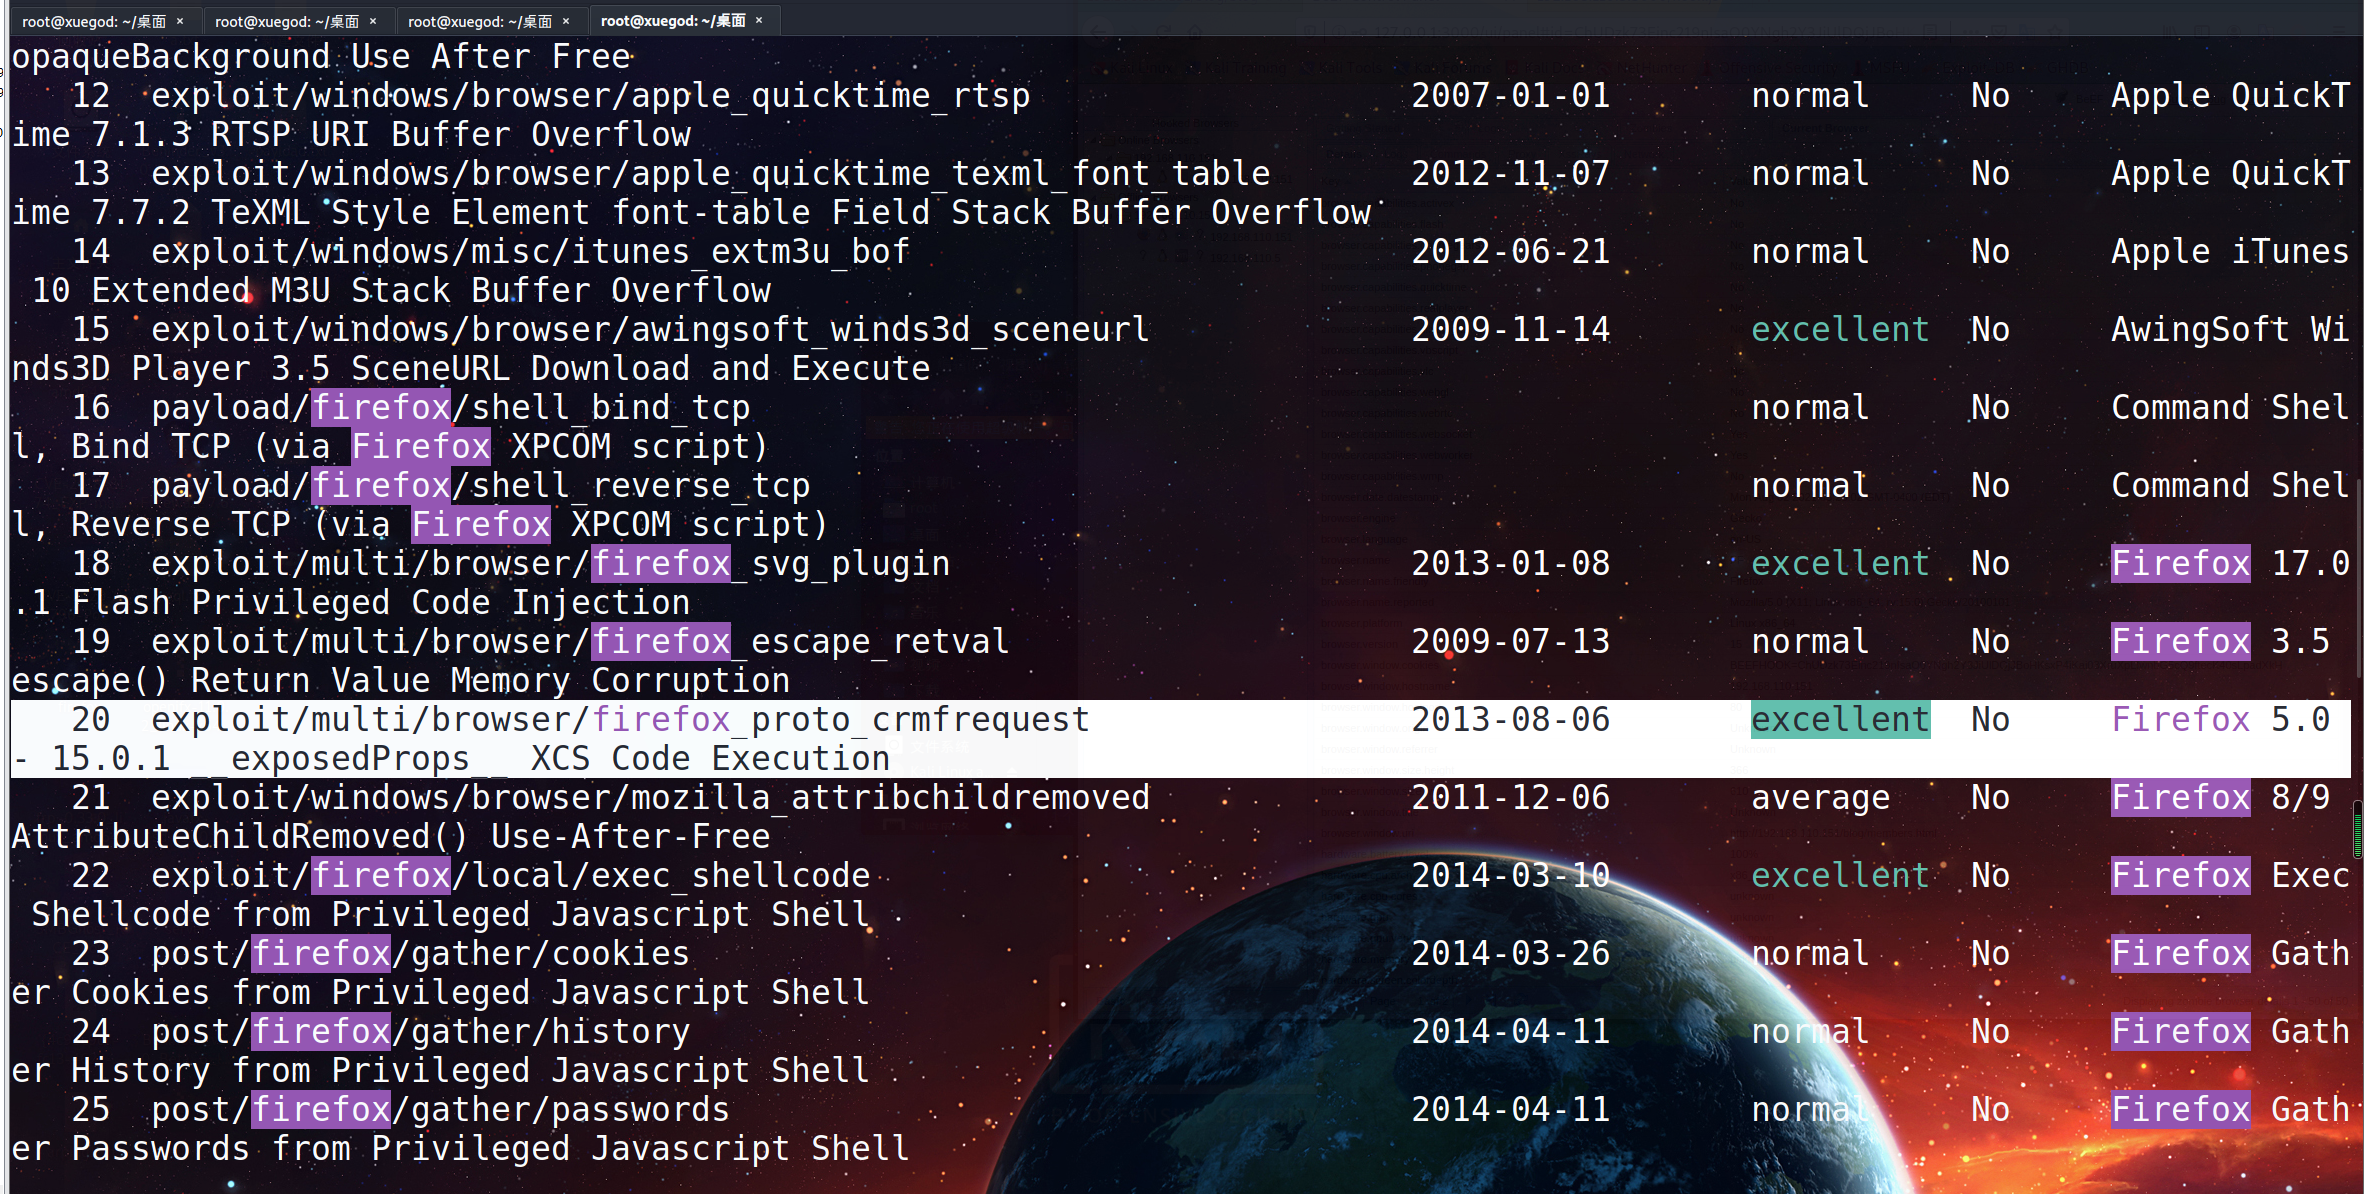Click module path firefox/local/exec_shellcode
Screen dimensions: 2364x1194
click(510, 876)
